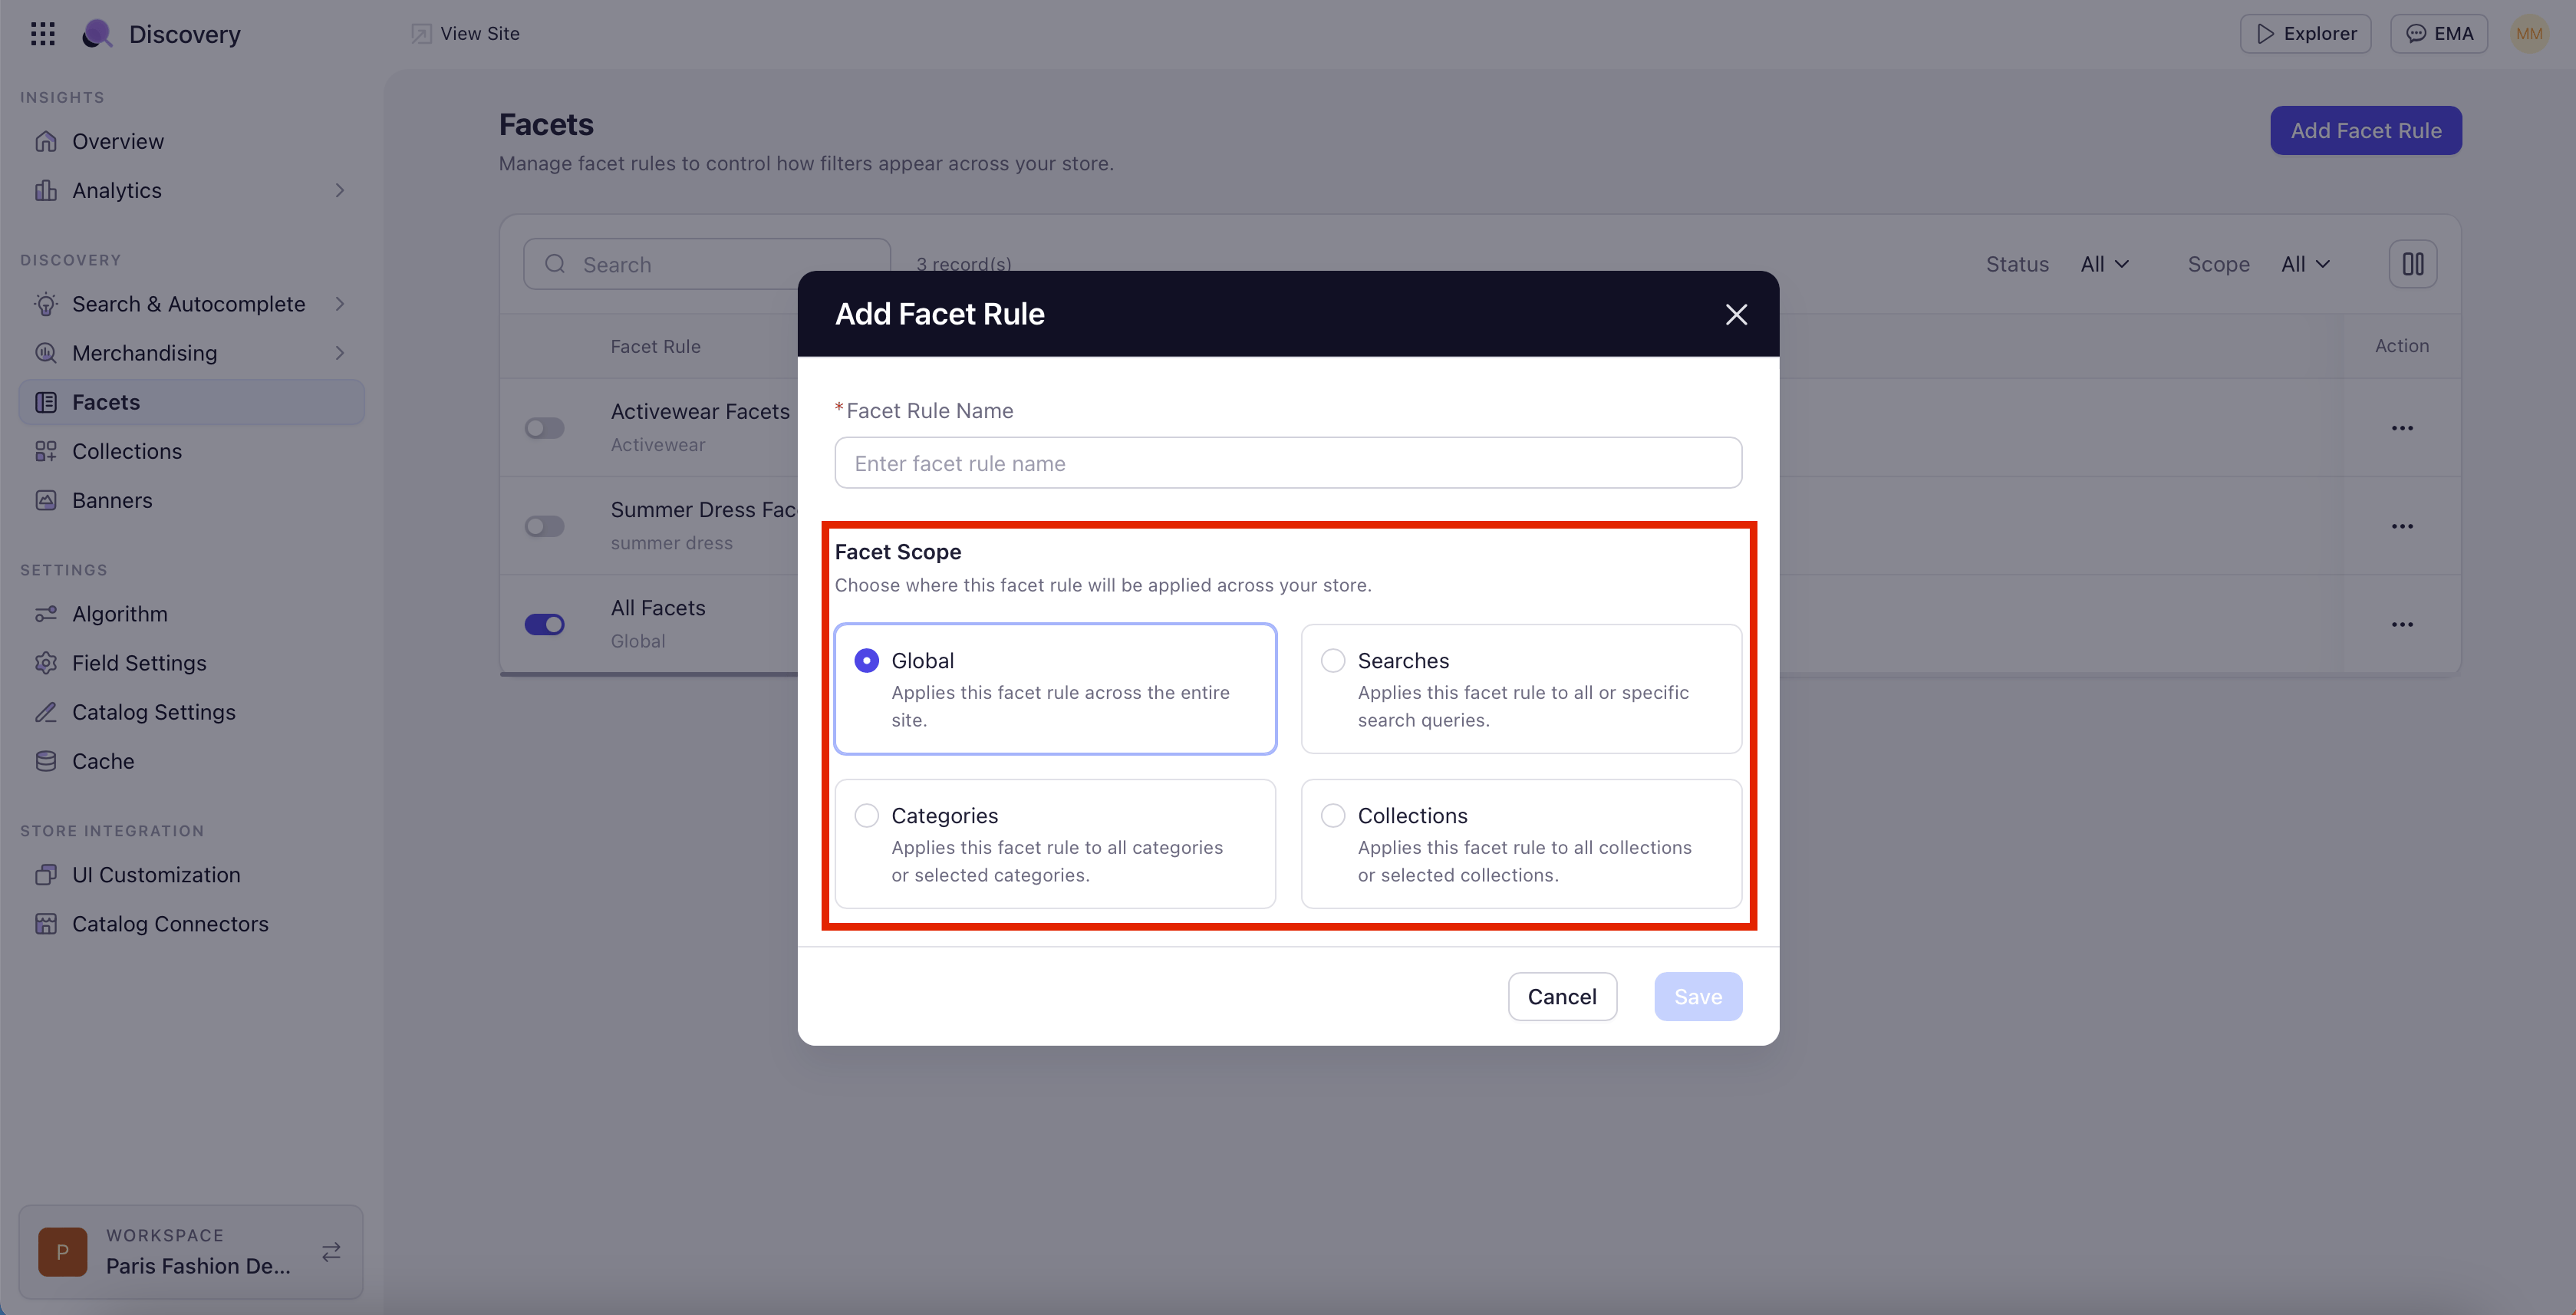Image resolution: width=2576 pixels, height=1315 pixels.
Task: Click the UI Customization icon
Action: pos(46,875)
